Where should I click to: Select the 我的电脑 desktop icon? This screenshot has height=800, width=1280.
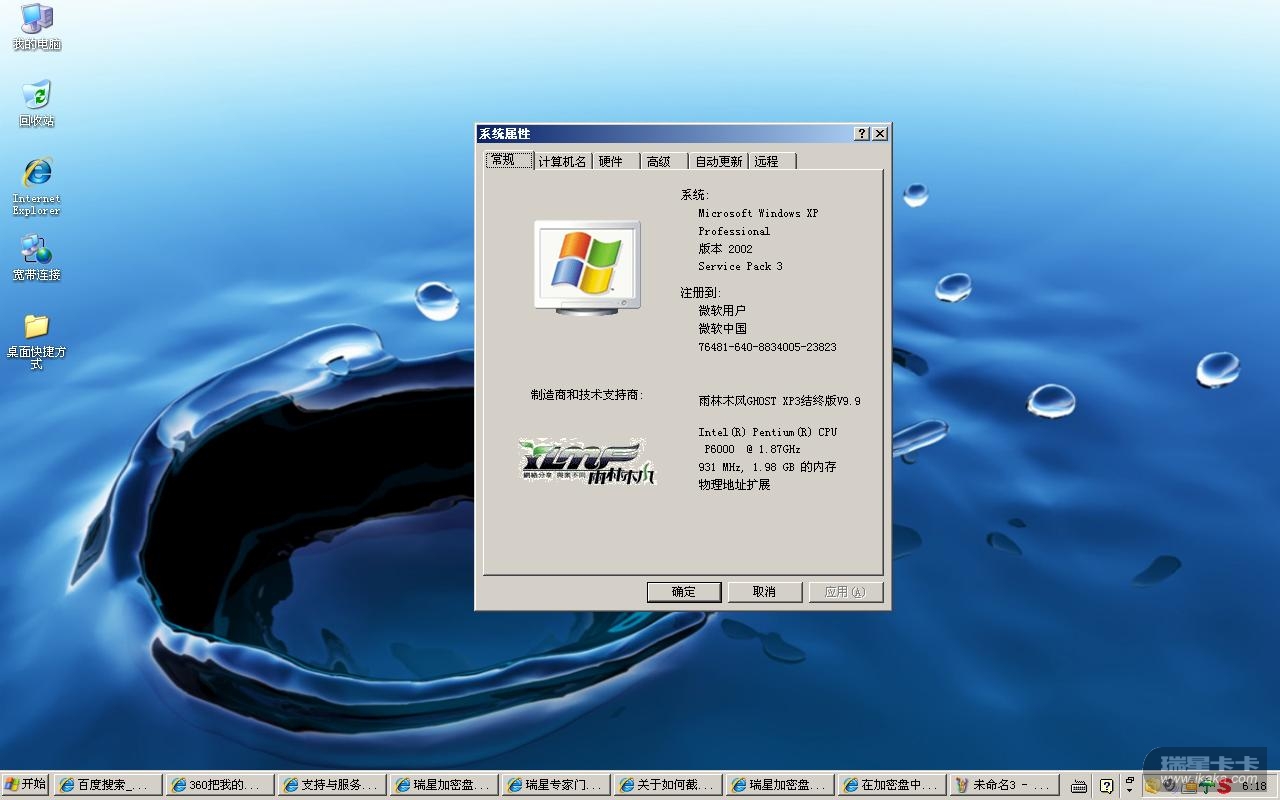pos(37,27)
